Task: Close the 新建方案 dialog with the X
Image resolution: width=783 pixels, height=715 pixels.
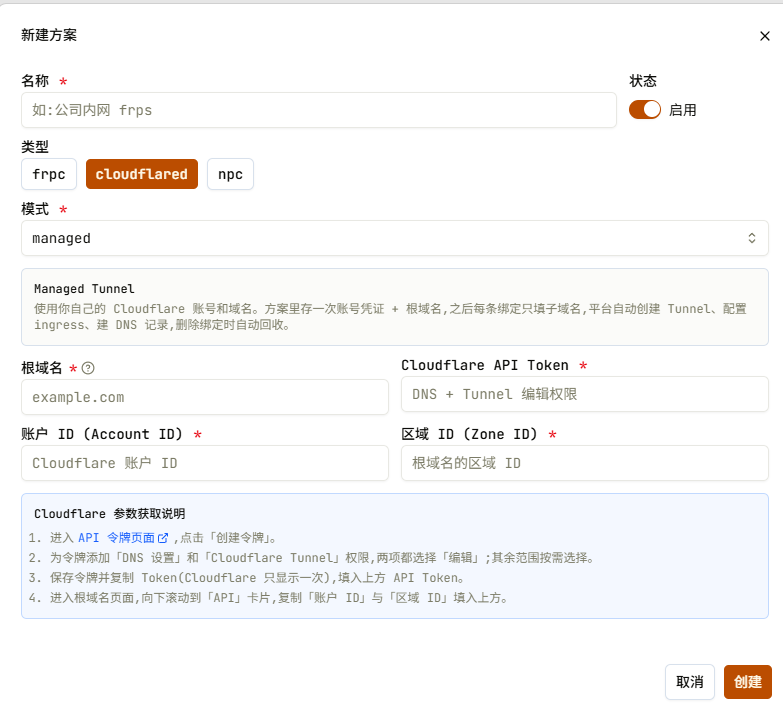Action: (764, 36)
